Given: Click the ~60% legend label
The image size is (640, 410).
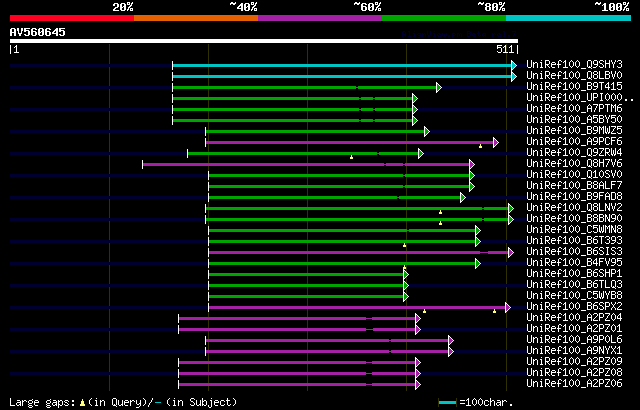Looking at the screenshot, I should (x=367, y=7).
